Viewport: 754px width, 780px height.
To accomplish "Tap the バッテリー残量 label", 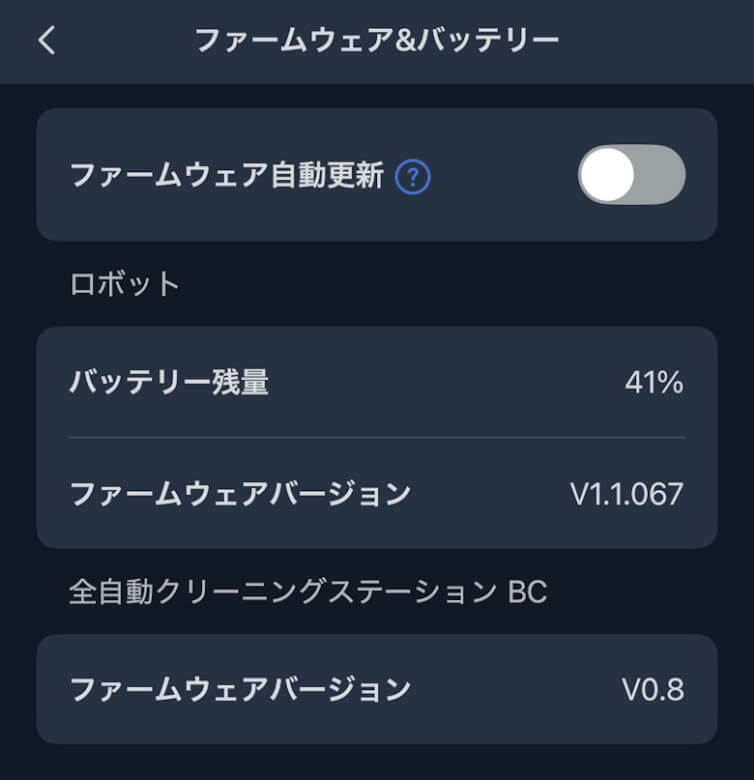I will tap(169, 382).
